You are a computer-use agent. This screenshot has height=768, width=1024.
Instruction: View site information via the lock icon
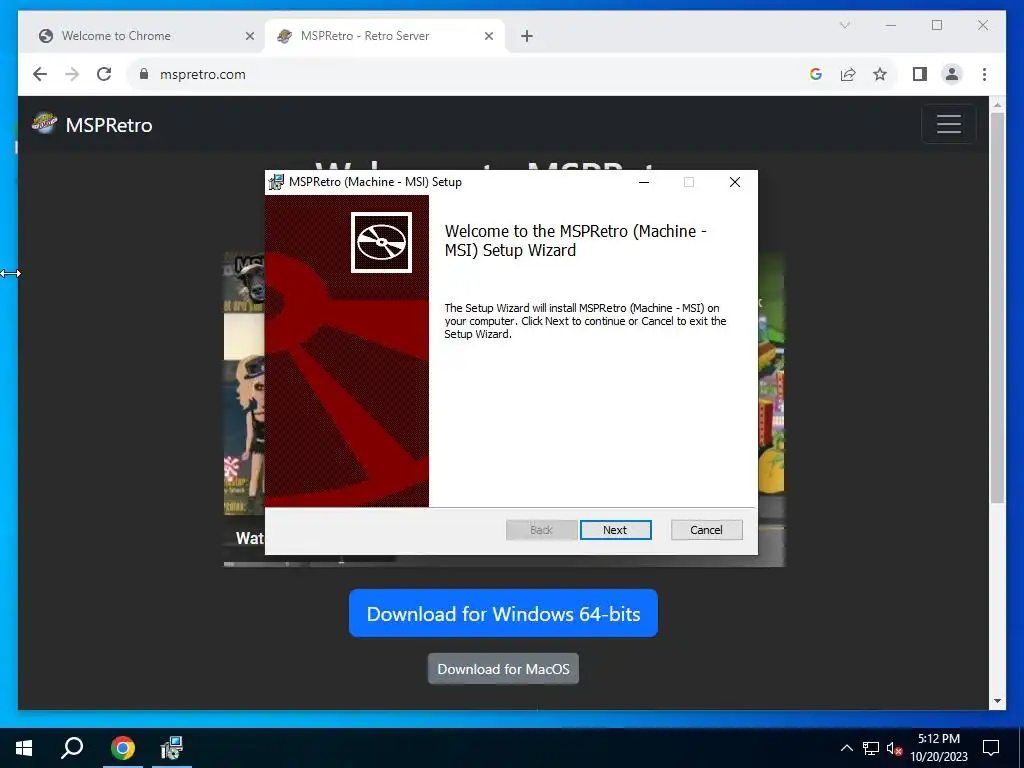(x=144, y=74)
